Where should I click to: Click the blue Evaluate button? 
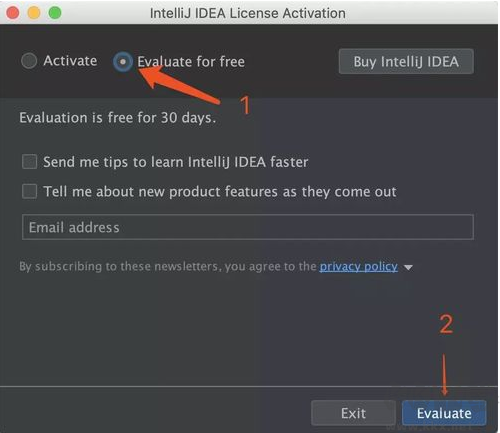[444, 413]
